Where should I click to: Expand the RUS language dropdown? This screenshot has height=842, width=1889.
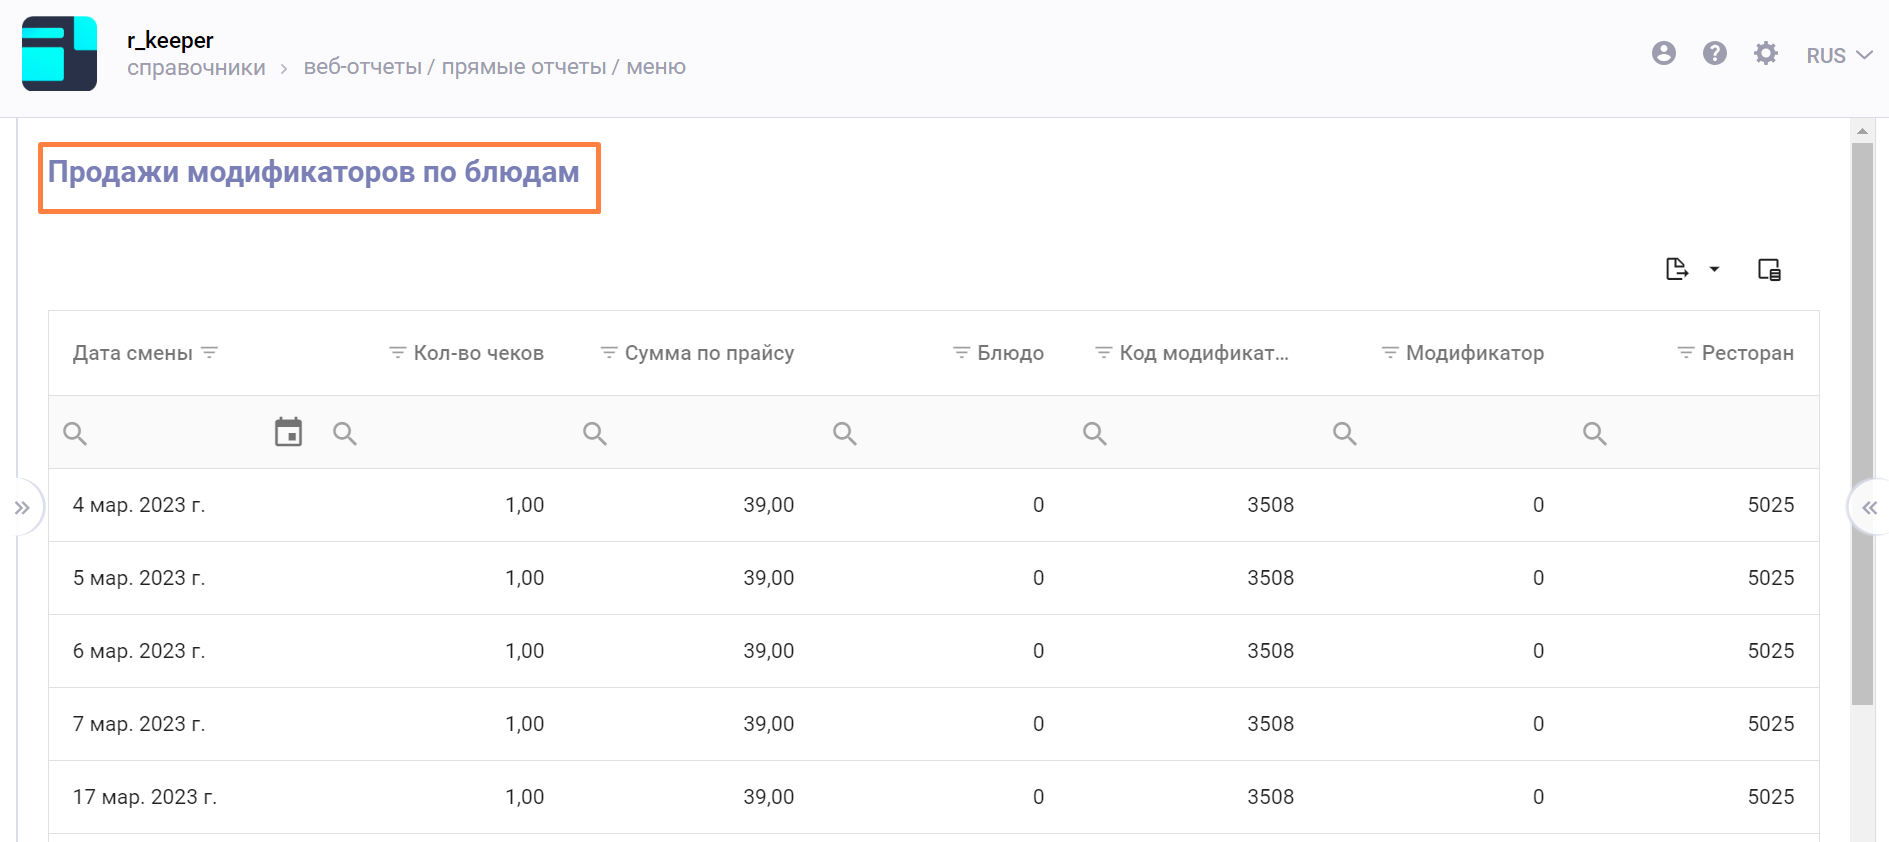tap(1838, 56)
